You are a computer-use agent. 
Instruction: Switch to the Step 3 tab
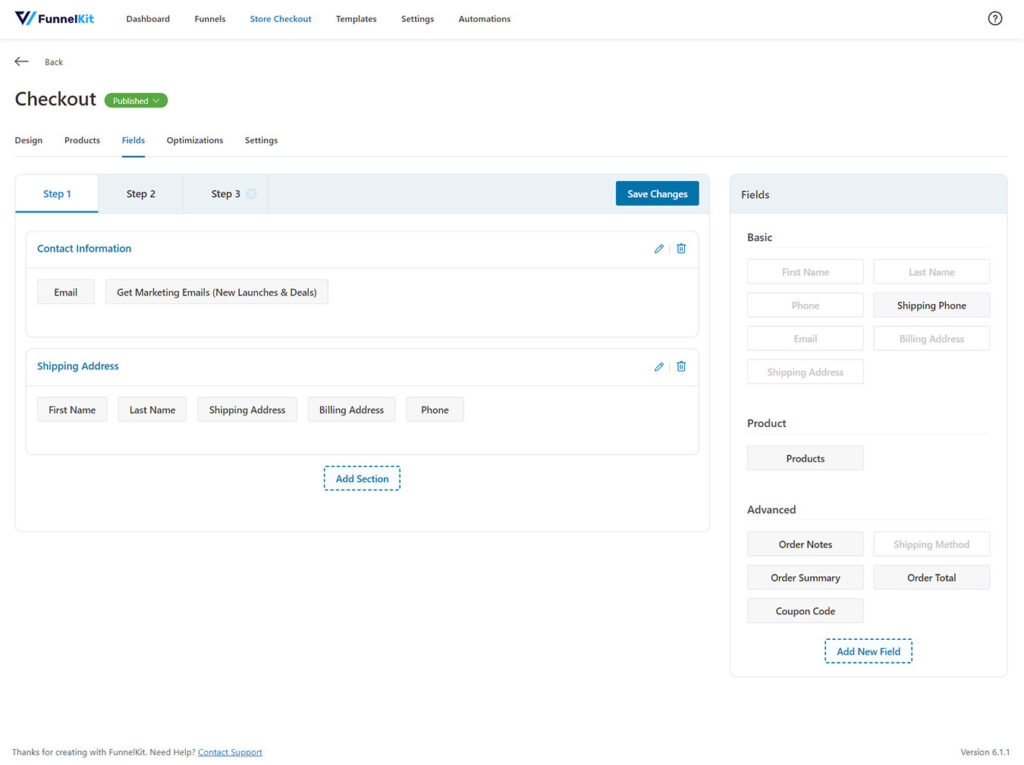(225, 193)
